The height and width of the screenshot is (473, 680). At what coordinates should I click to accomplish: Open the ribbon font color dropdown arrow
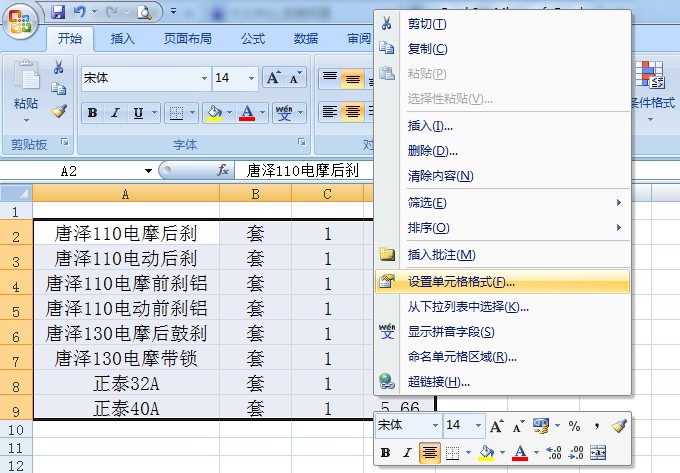tap(262, 114)
